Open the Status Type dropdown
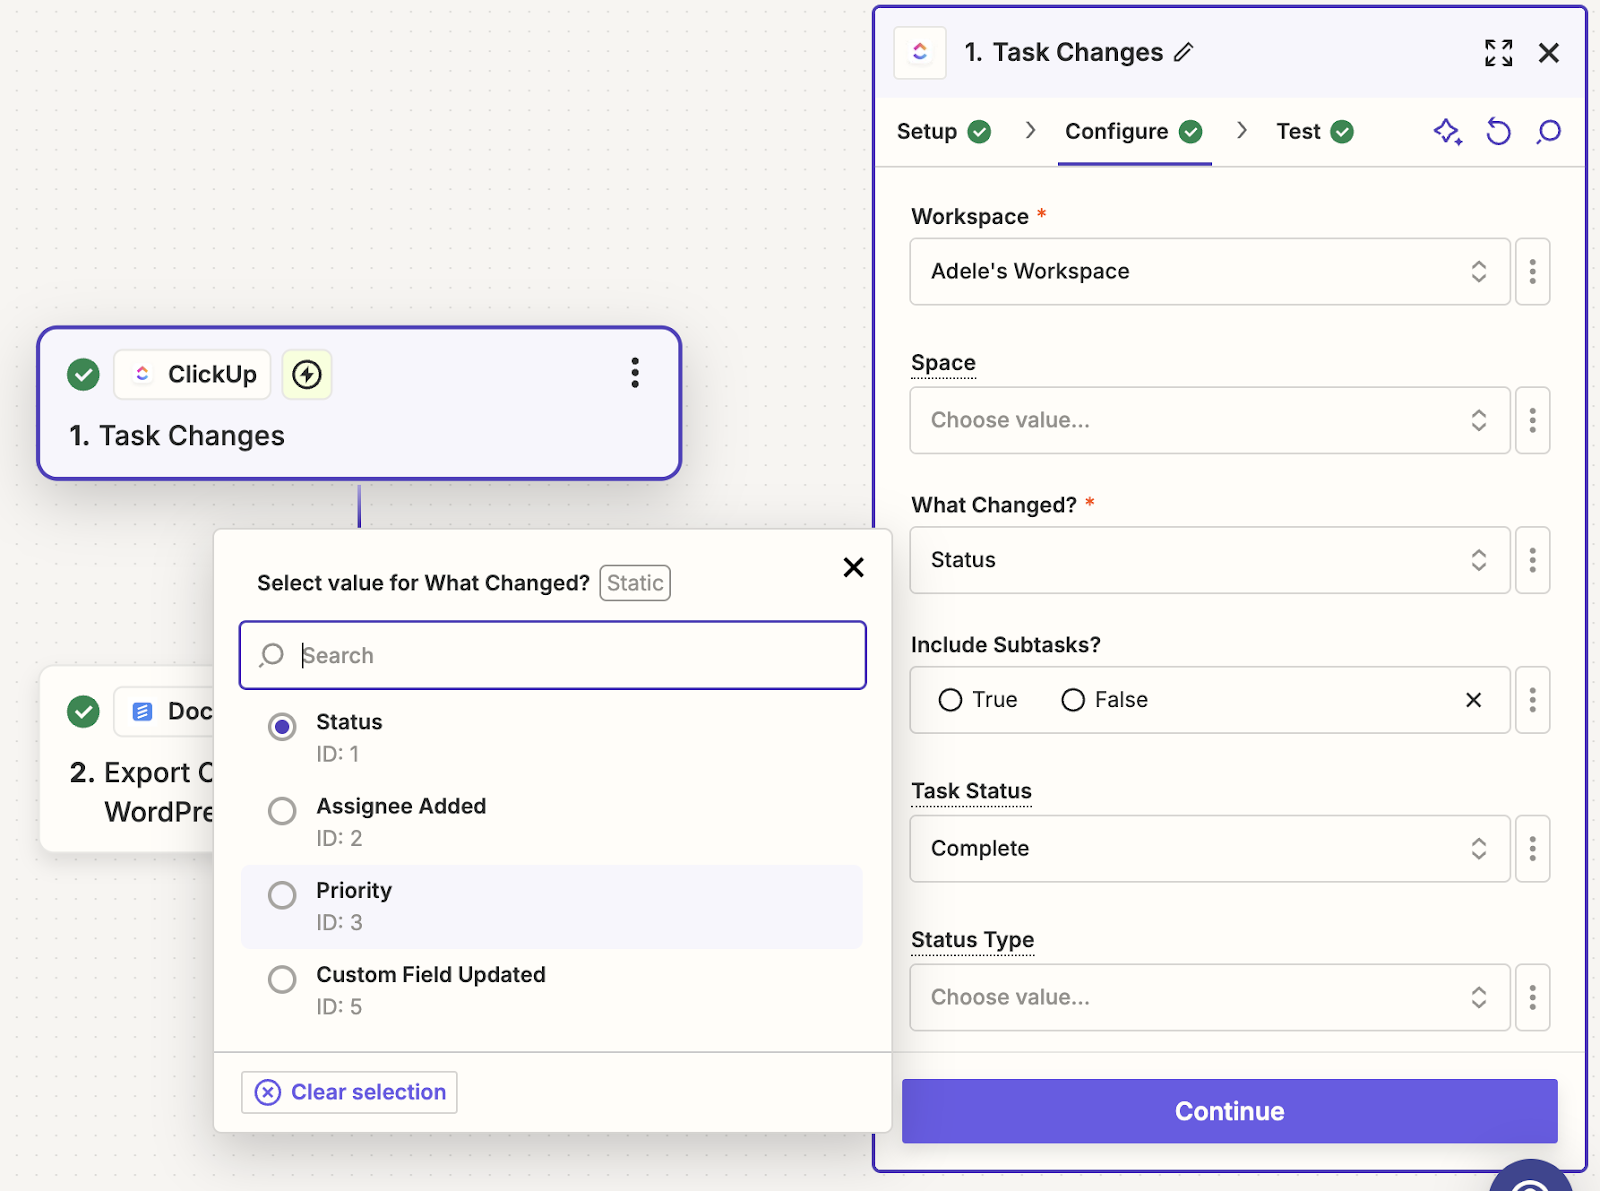Image resolution: width=1600 pixels, height=1191 pixels. [x=1209, y=998]
